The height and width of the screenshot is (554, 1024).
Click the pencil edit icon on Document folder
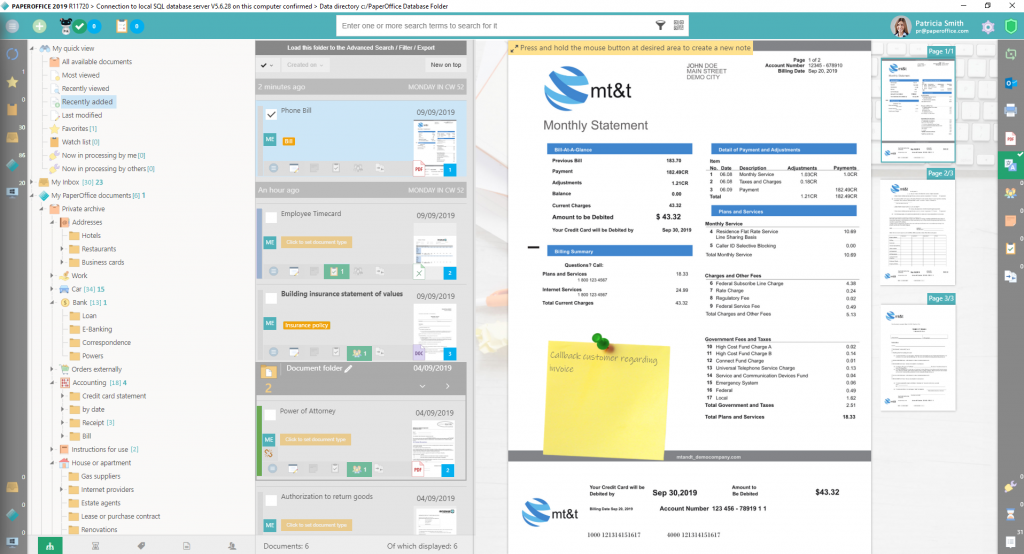tap(348, 368)
